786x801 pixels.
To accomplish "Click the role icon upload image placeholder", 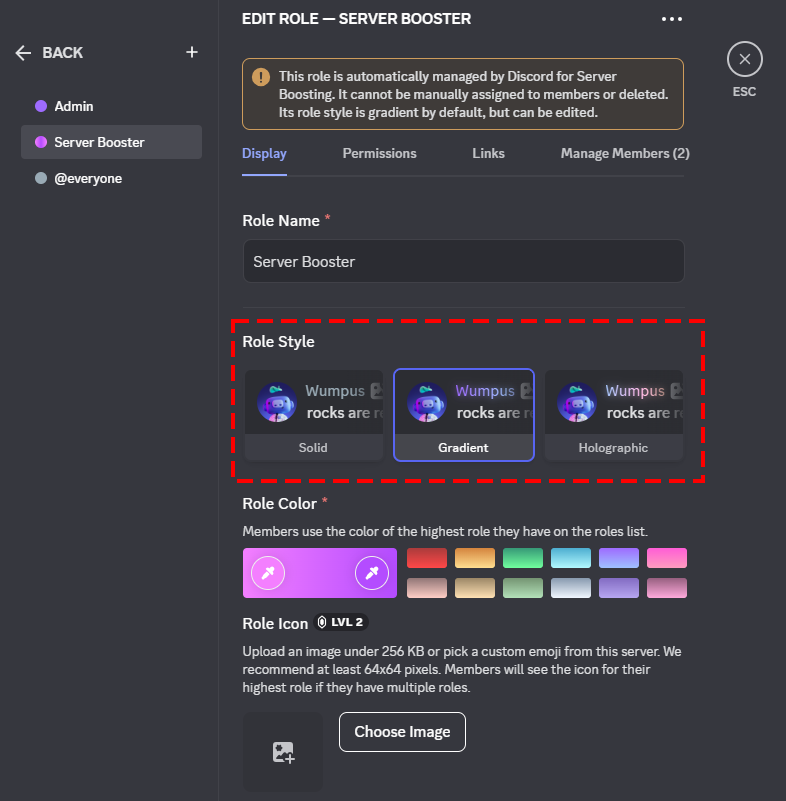I will 283,752.
